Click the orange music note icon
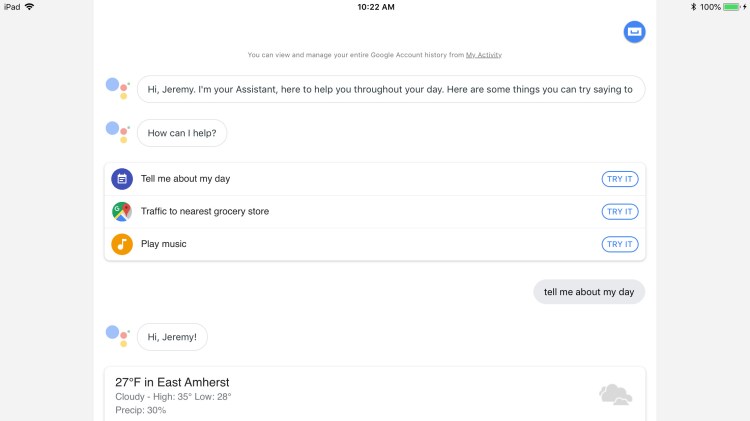 (x=122, y=244)
